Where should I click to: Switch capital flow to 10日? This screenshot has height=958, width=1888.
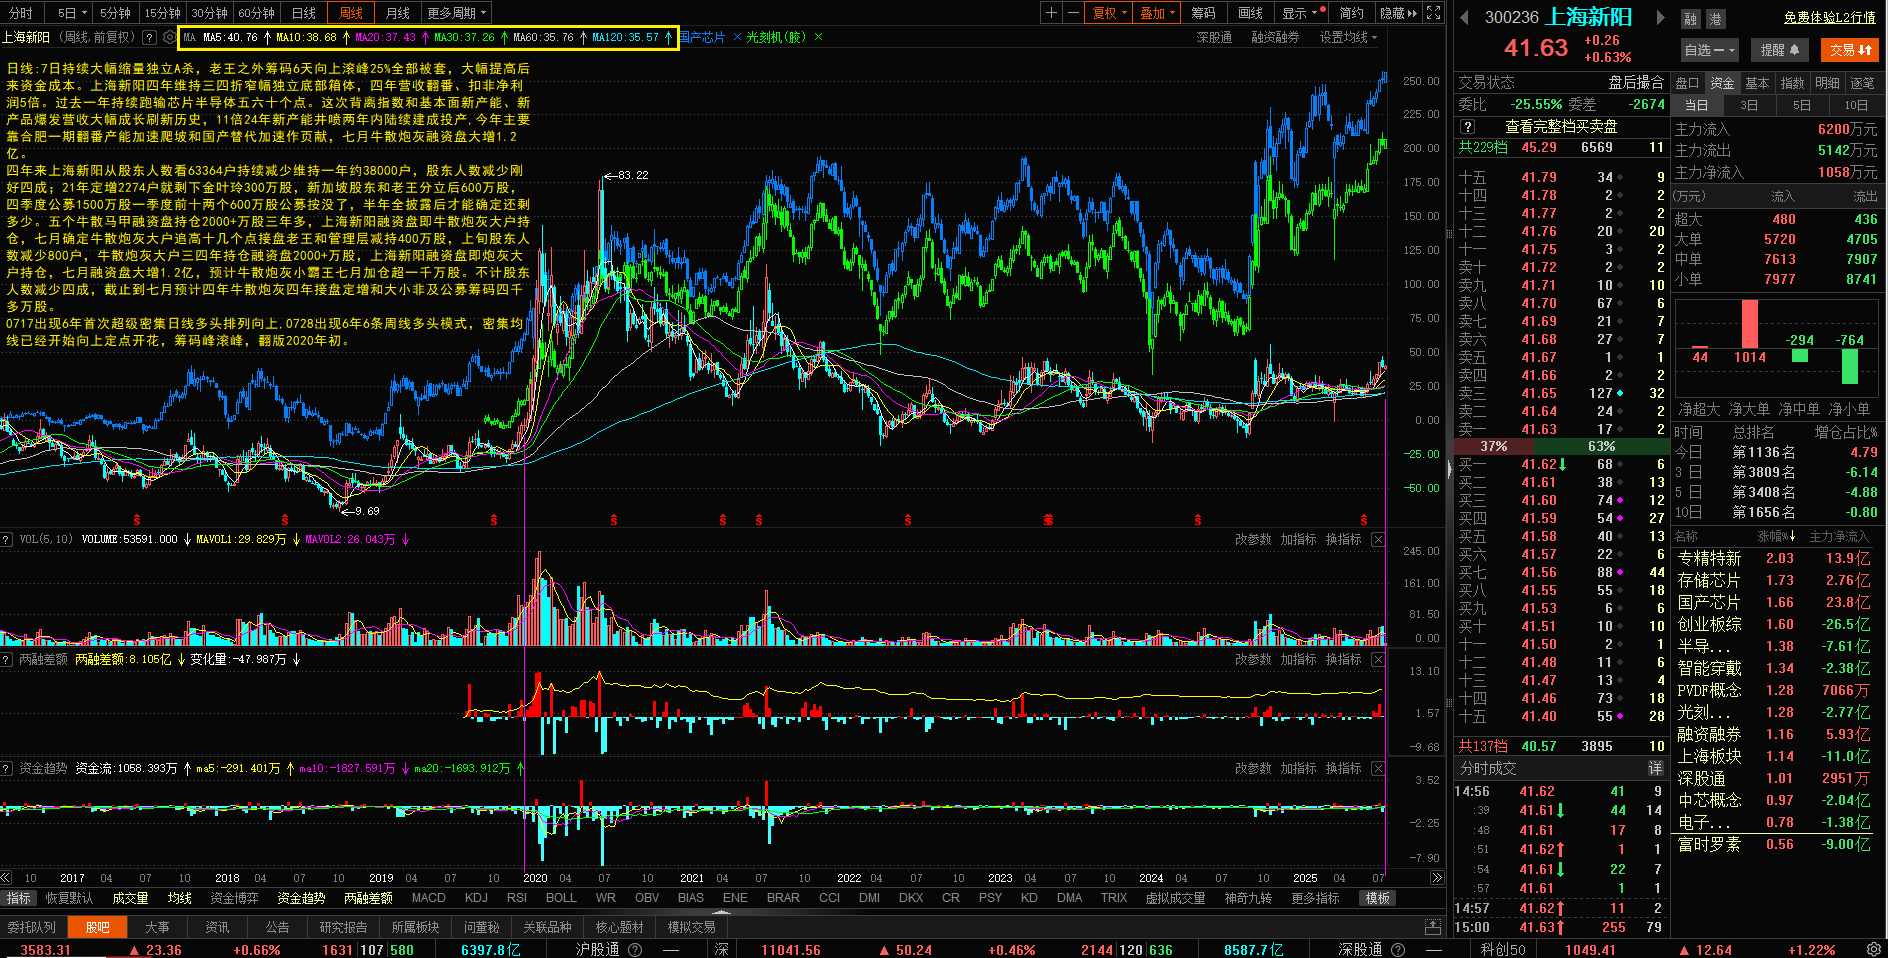pyautogui.click(x=1856, y=105)
